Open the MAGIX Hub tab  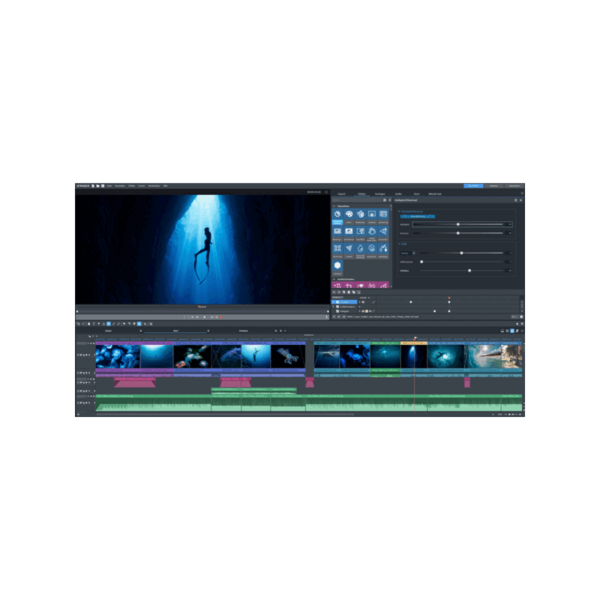435,194
